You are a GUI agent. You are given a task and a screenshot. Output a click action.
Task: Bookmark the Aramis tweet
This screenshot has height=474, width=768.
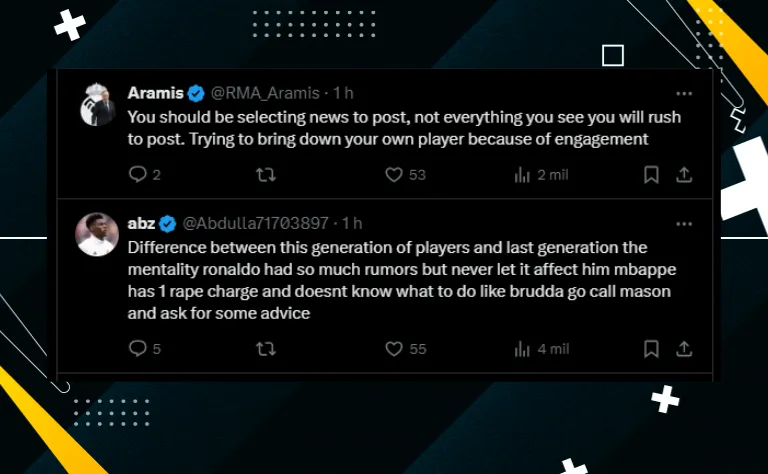(x=651, y=175)
